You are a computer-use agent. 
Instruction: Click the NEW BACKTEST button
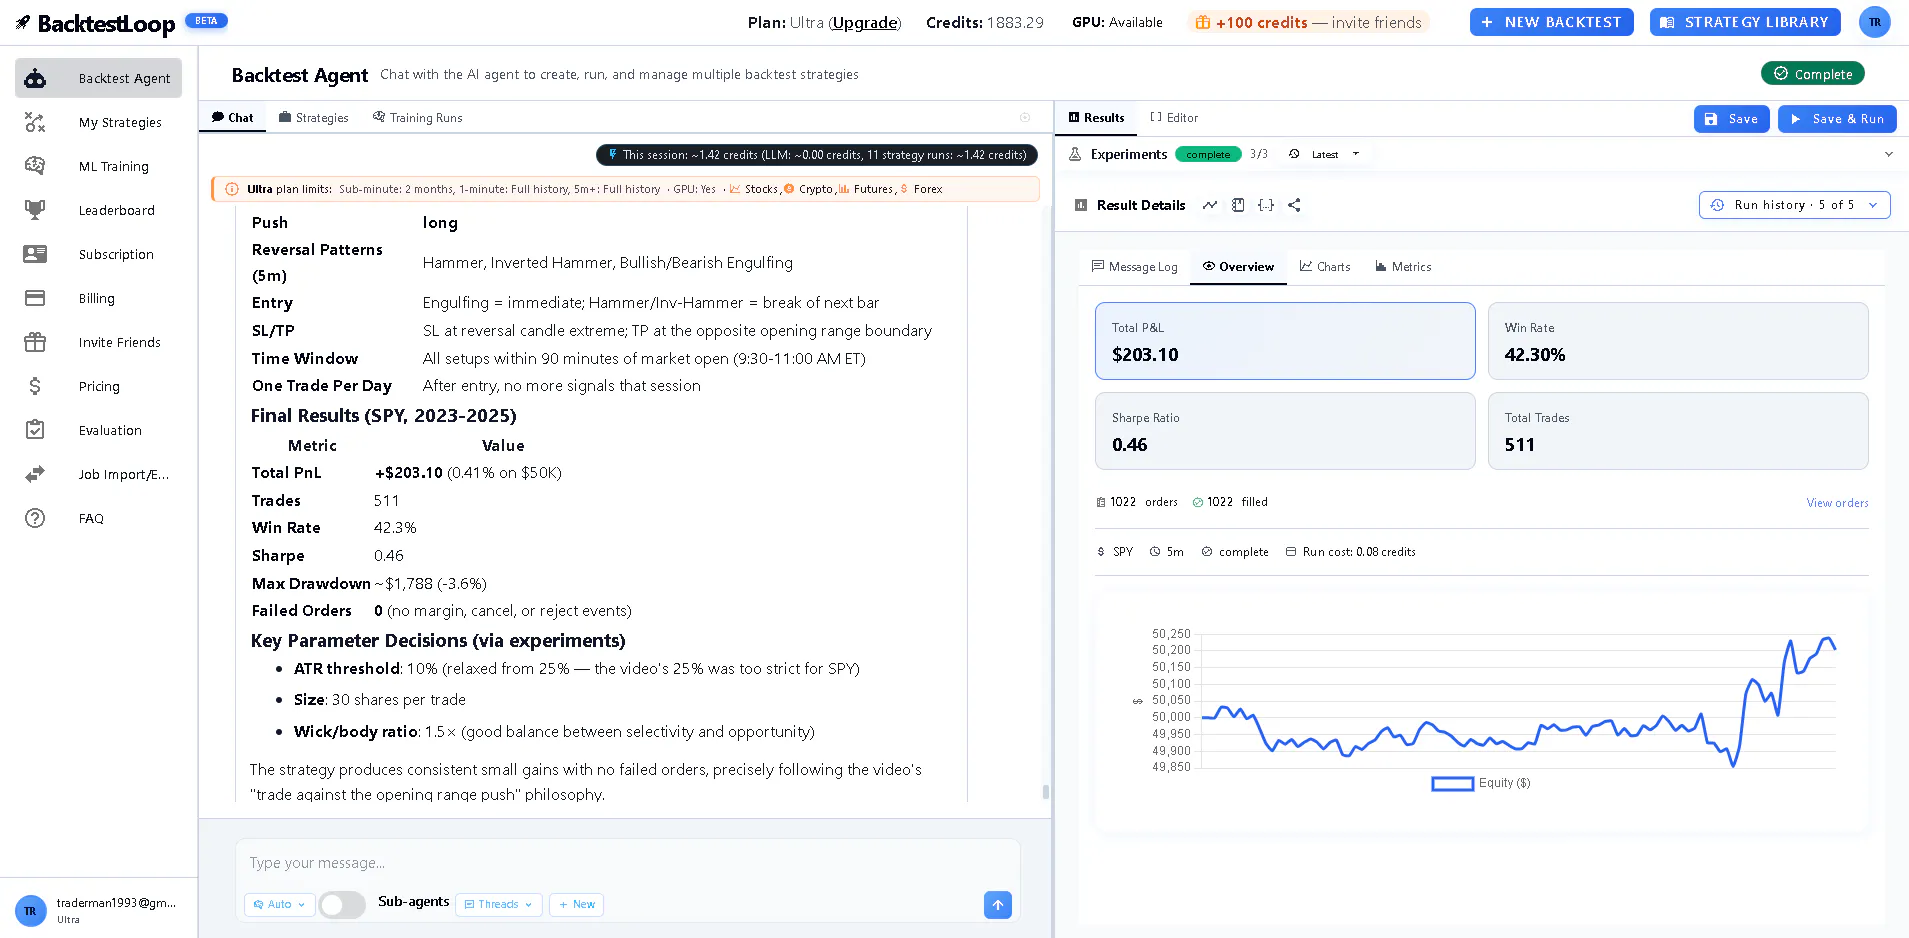coord(1551,22)
